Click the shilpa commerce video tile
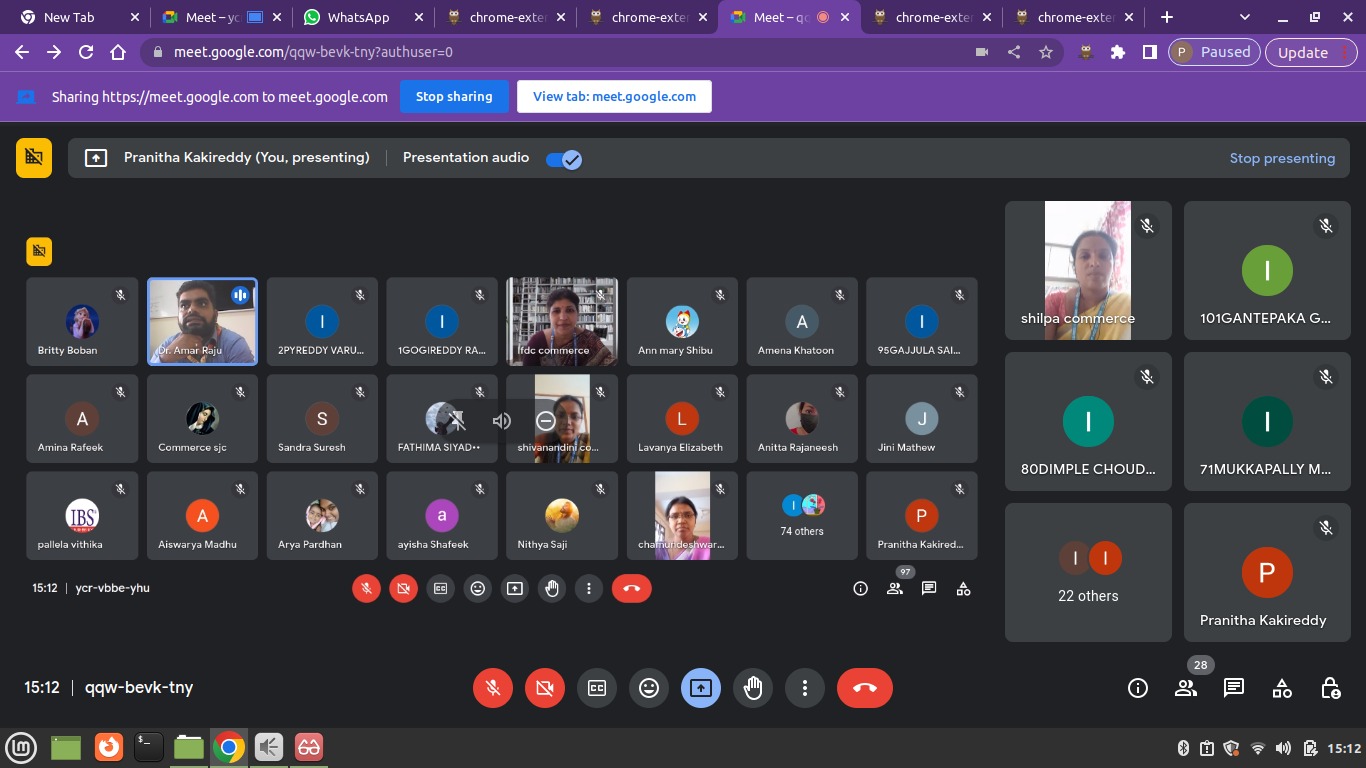The width and height of the screenshot is (1366, 768). click(1088, 271)
